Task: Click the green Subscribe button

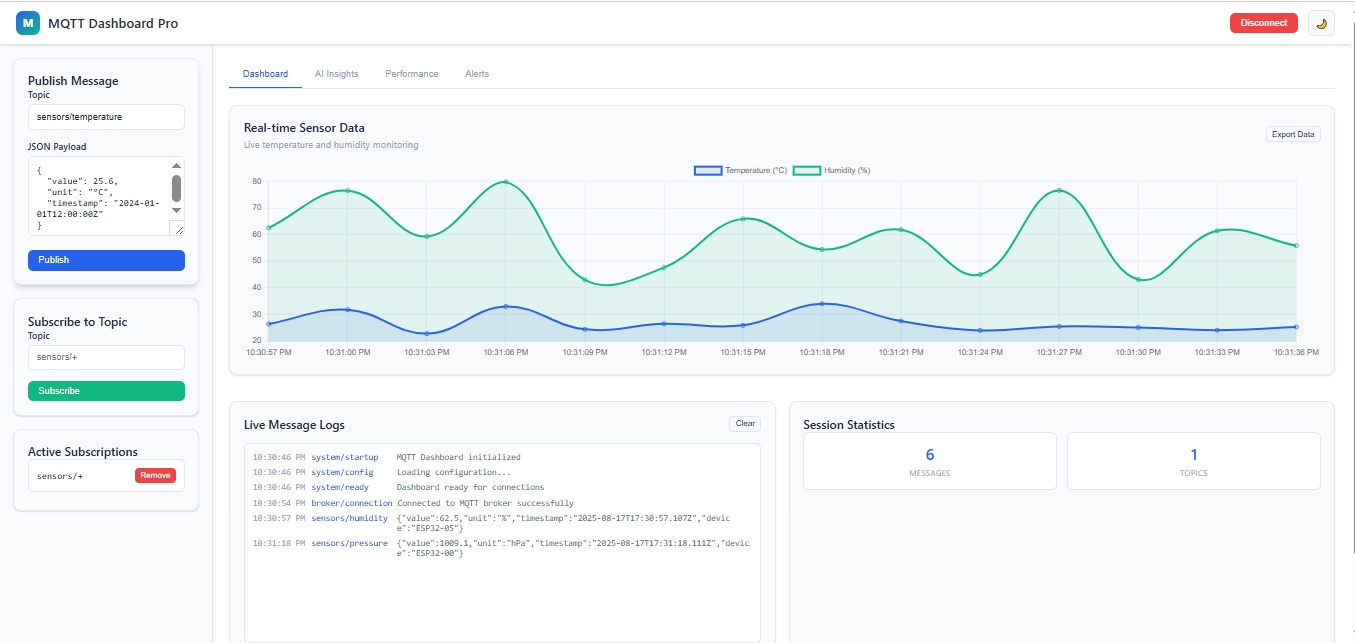Action: point(106,391)
